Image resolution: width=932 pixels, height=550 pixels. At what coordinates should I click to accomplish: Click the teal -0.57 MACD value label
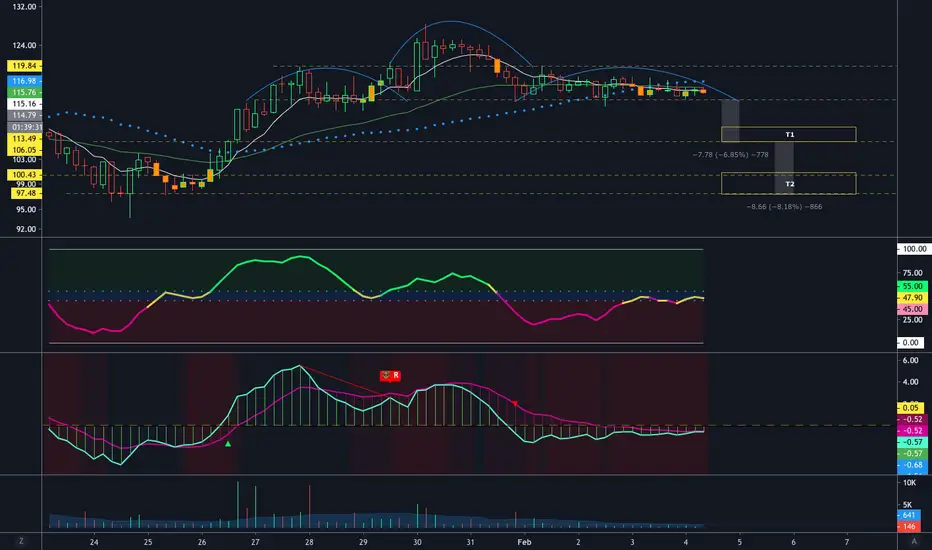pos(912,442)
